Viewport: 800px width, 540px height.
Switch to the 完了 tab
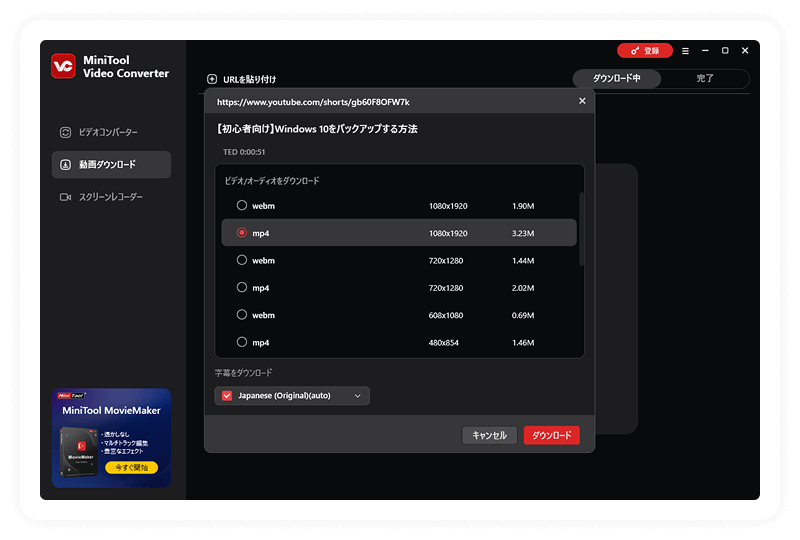pos(705,79)
